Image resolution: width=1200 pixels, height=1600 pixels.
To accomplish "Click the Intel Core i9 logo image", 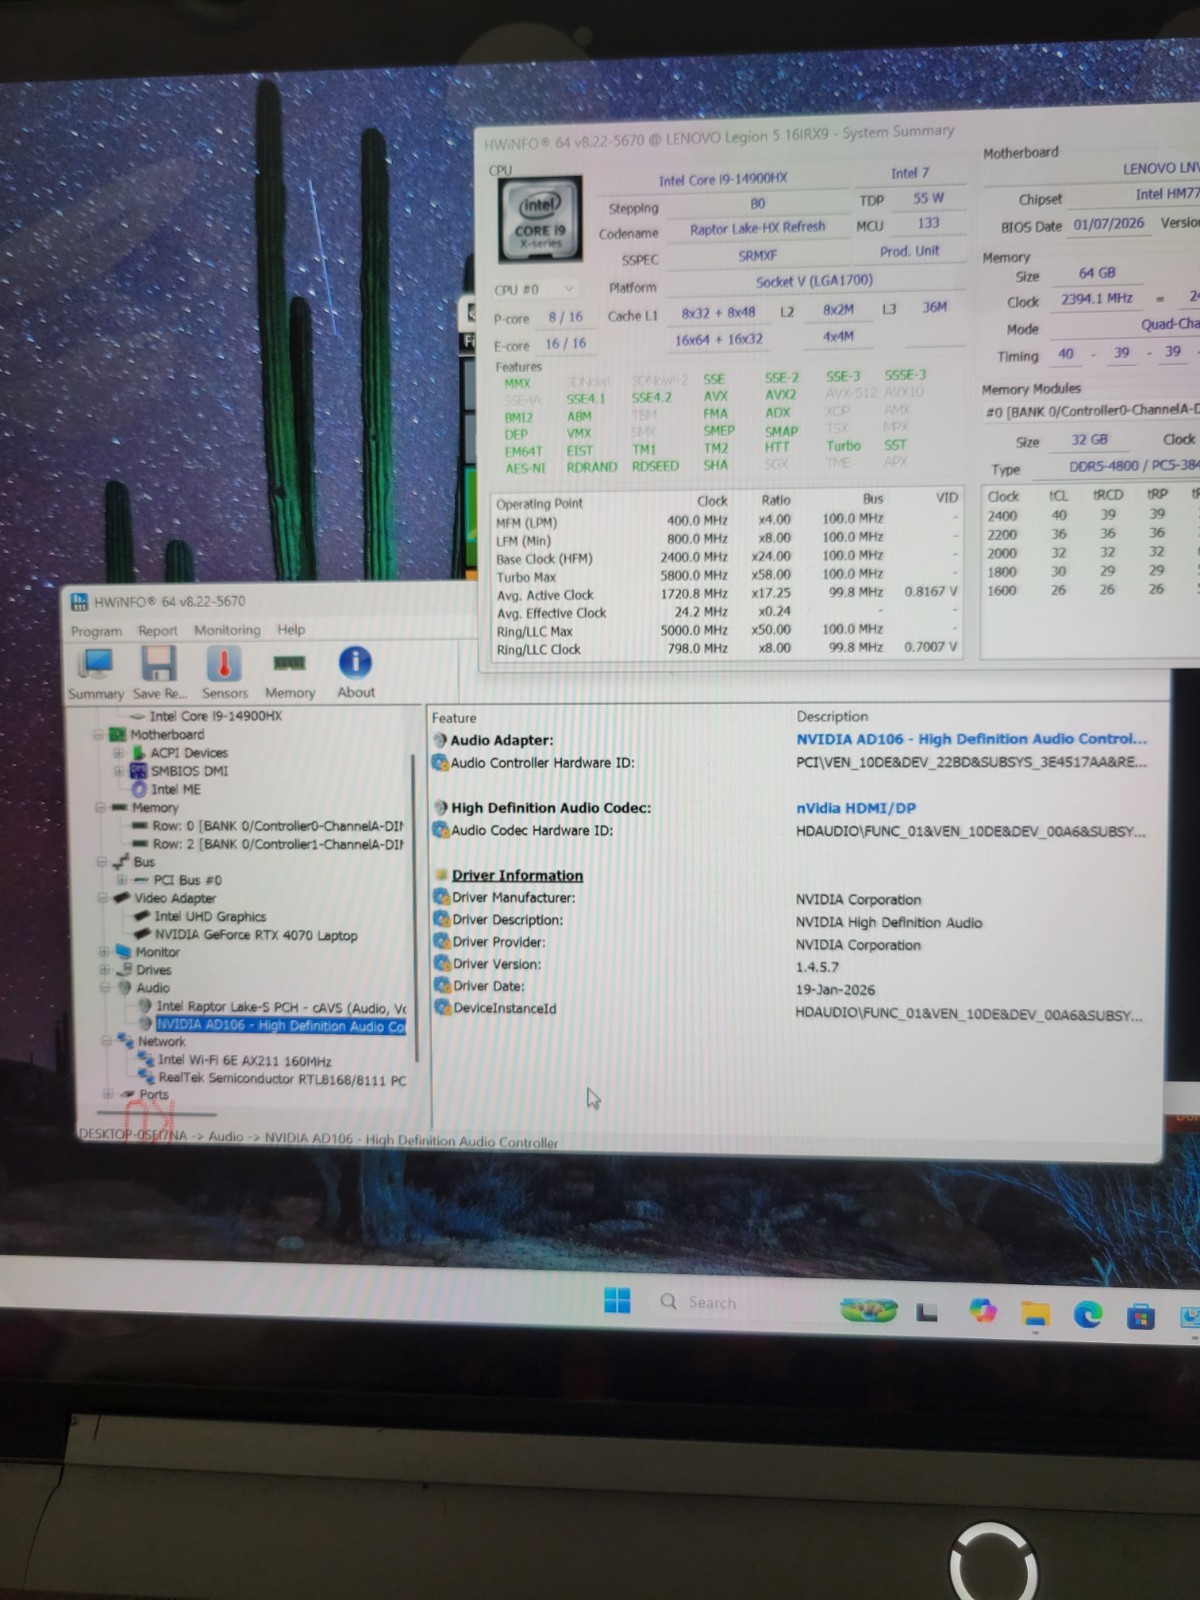I will (540, 222).
